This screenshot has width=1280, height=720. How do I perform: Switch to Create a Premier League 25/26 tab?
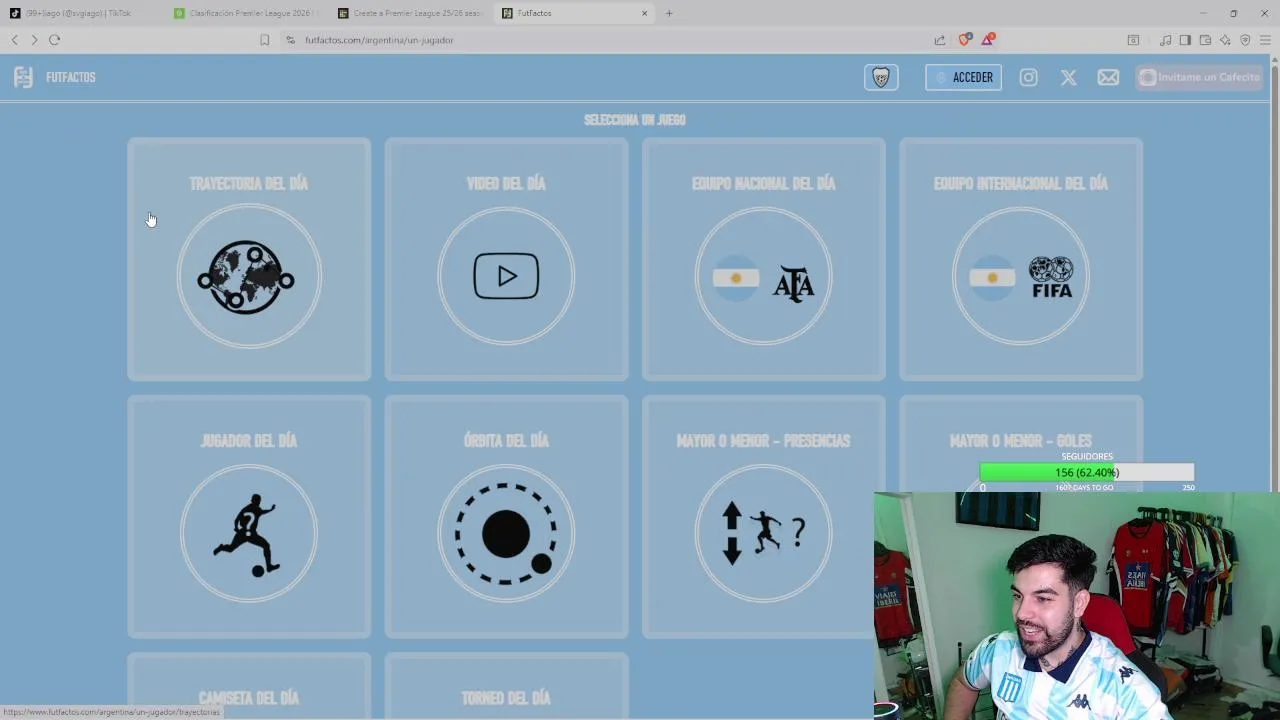pyautogui.click(x=410, y=13)
